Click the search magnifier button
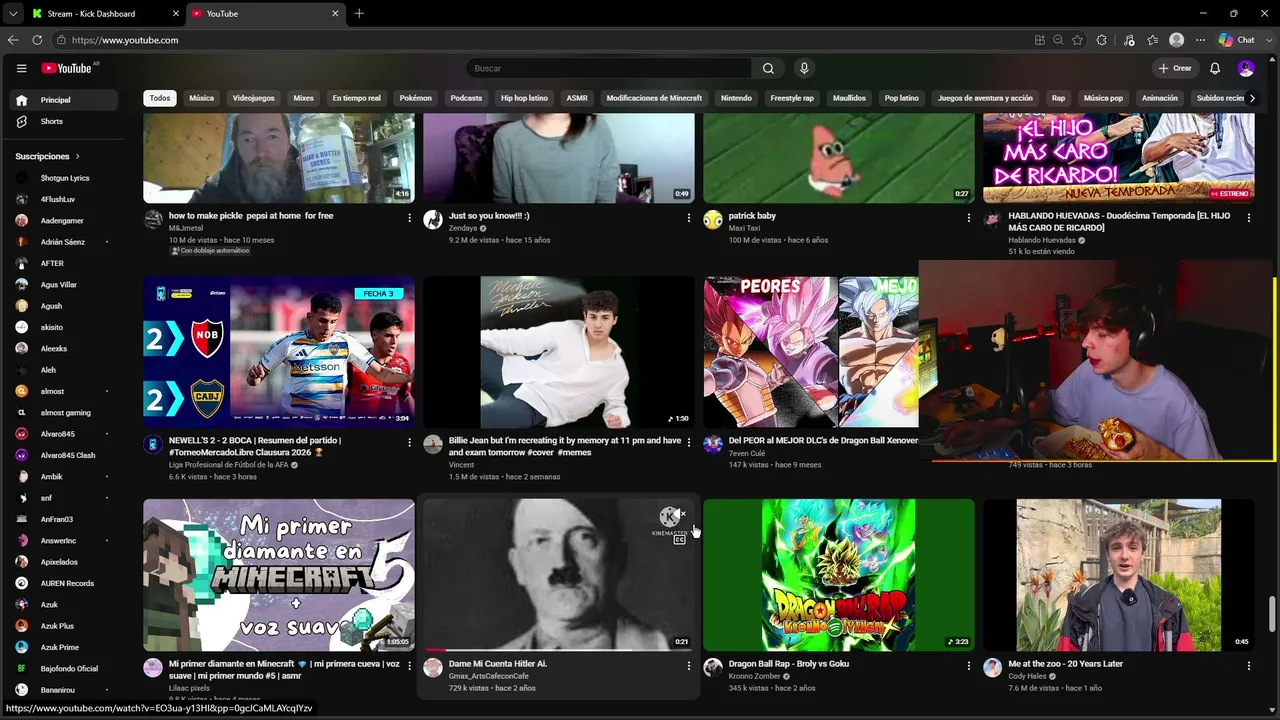The image size is (1280, 720). [768, 68]
